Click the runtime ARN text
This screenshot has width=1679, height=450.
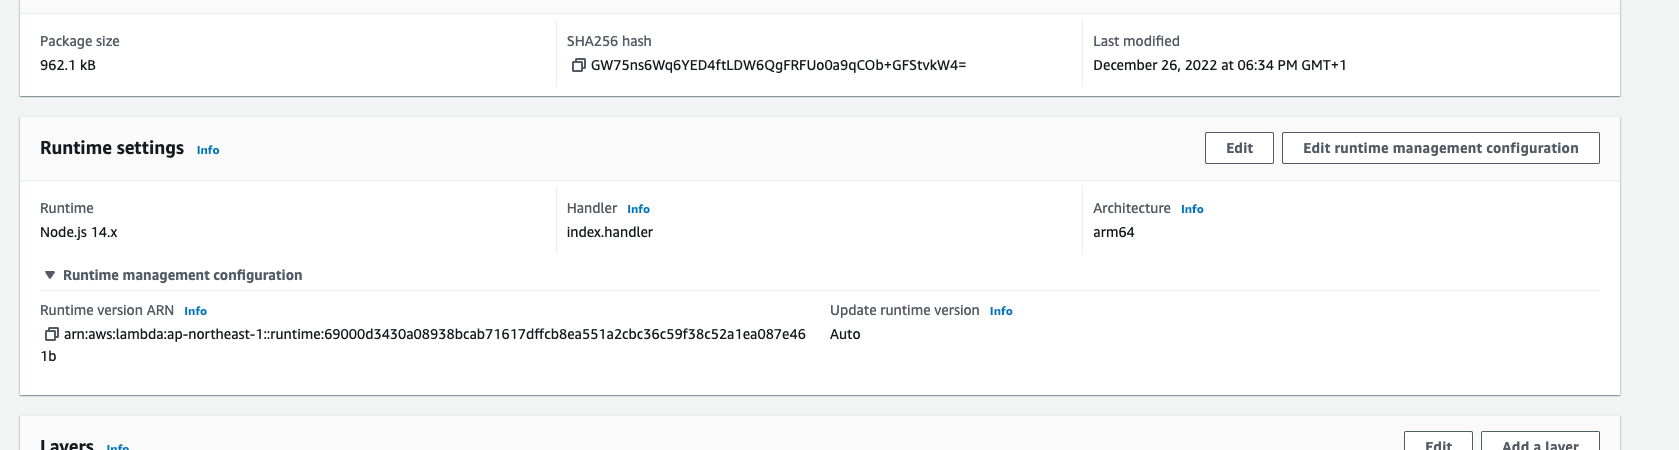pyautogui.click(x=434, y=335)
